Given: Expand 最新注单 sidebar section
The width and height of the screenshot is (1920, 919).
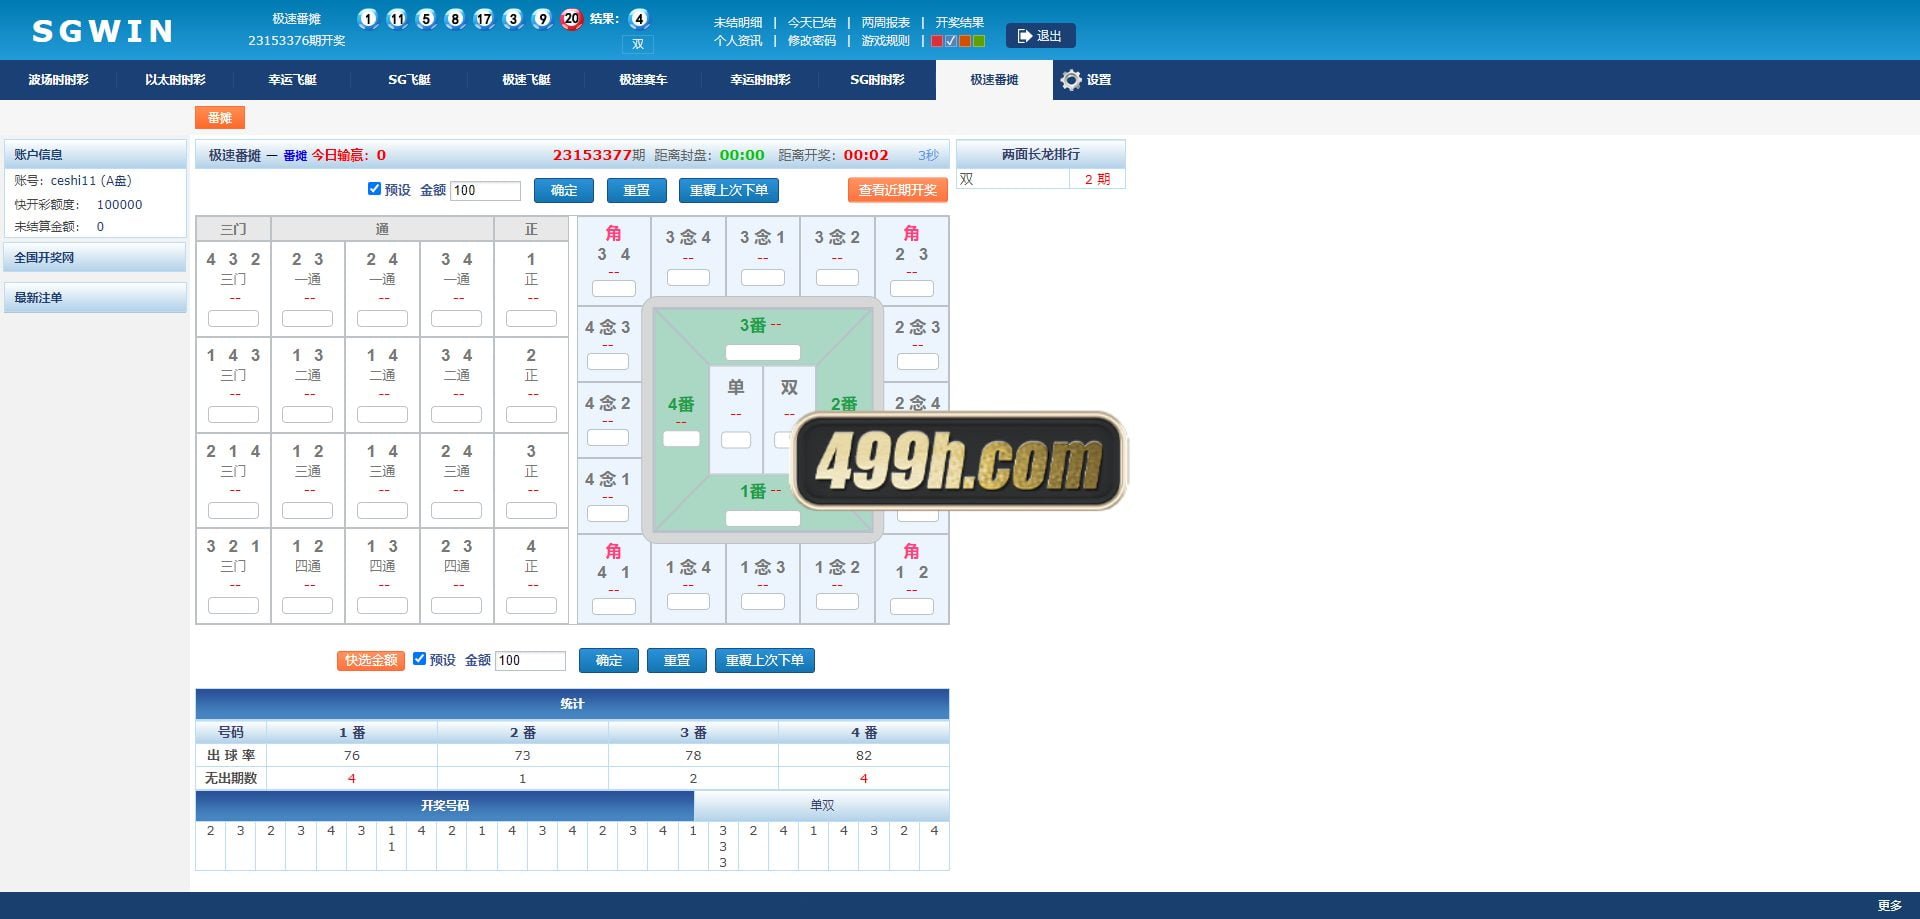Looking at the screenshot, I should 95,297.
